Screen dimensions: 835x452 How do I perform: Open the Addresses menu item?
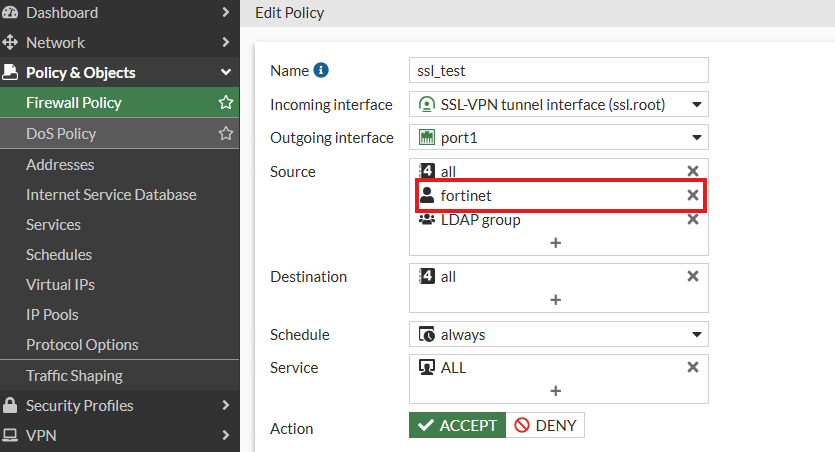click(60, 164)
